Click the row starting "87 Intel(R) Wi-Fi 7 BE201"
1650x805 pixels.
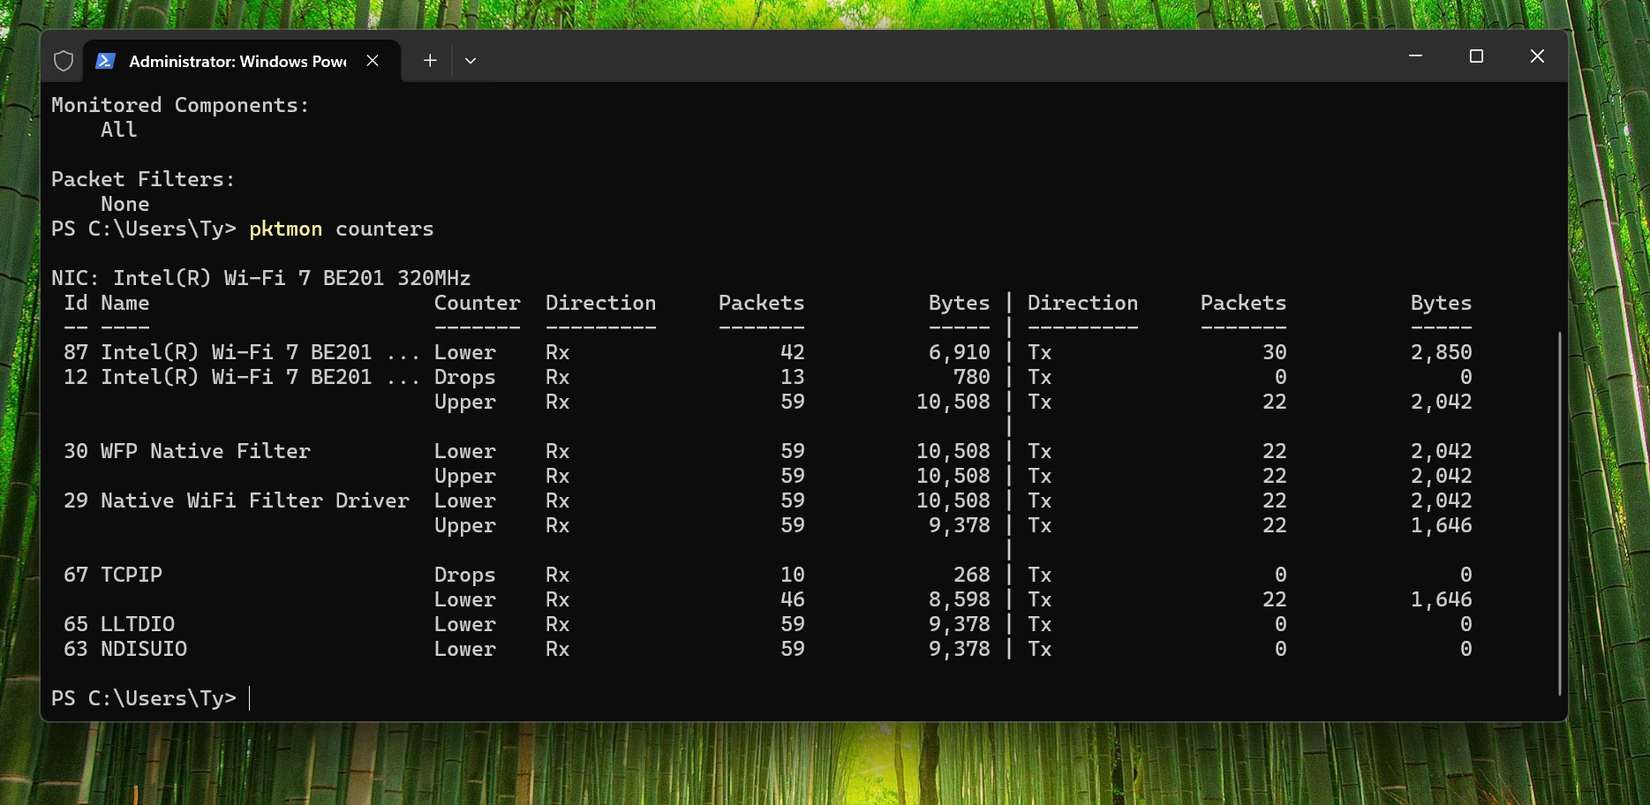pos(767,352)
